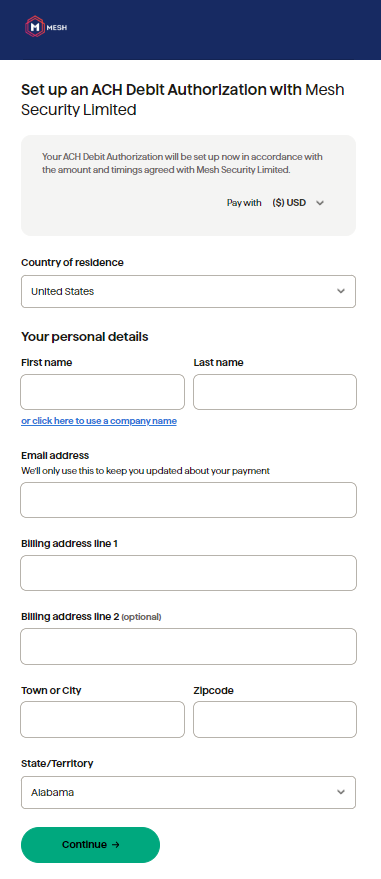Click the Mesh hexagon logo icon

pyautogui.click(x=35, y=26)
